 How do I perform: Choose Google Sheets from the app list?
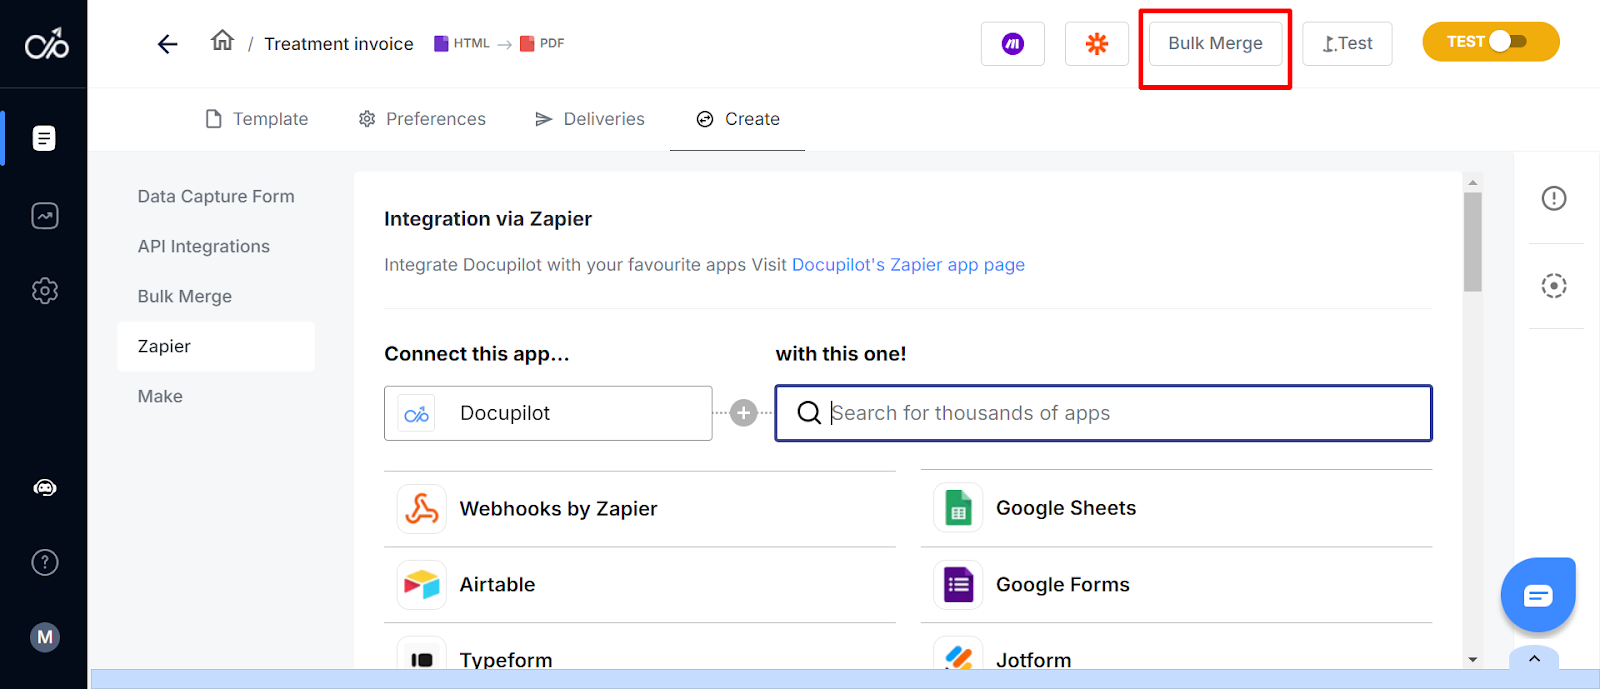(1176, 508)
